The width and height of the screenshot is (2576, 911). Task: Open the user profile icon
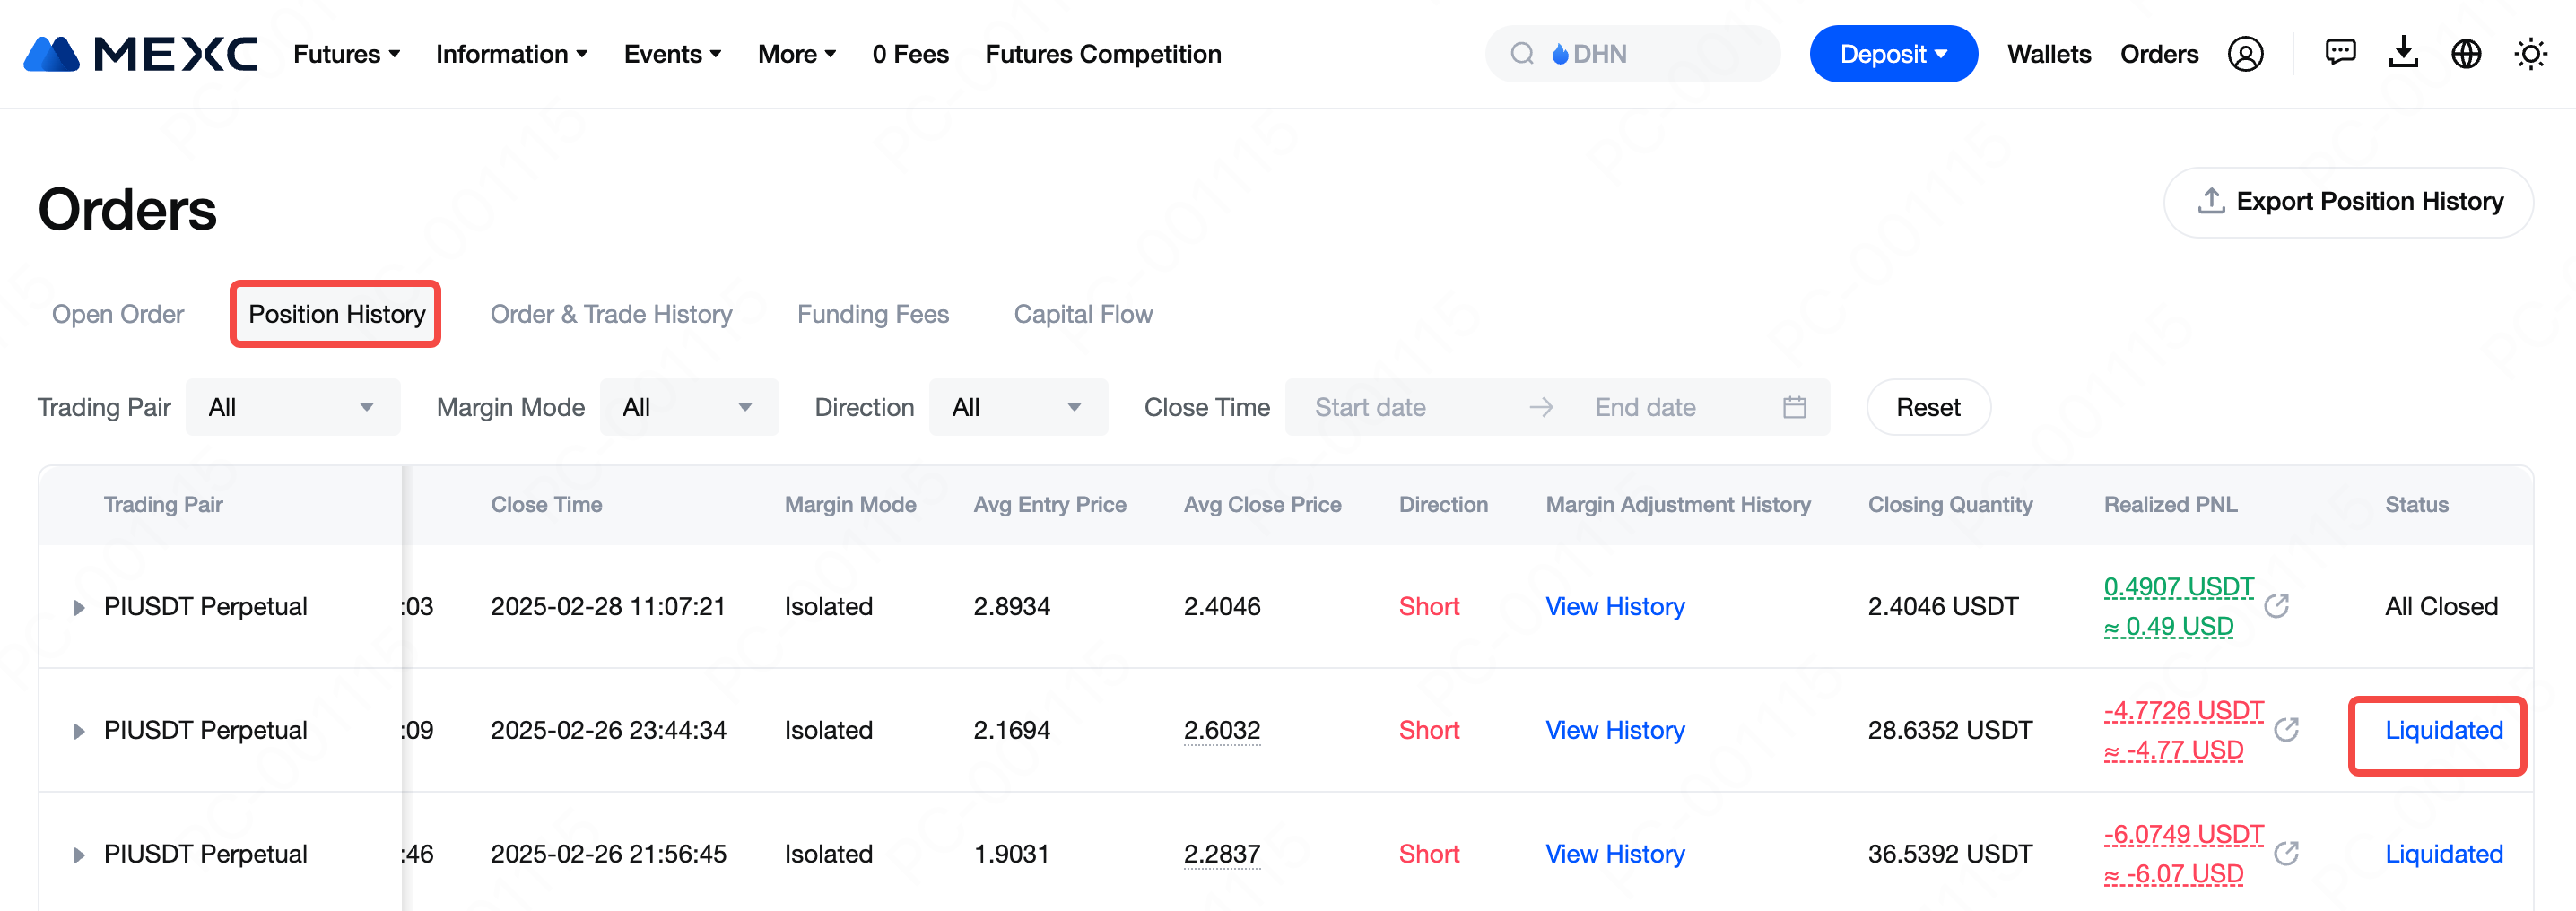tap(2245, 54)
